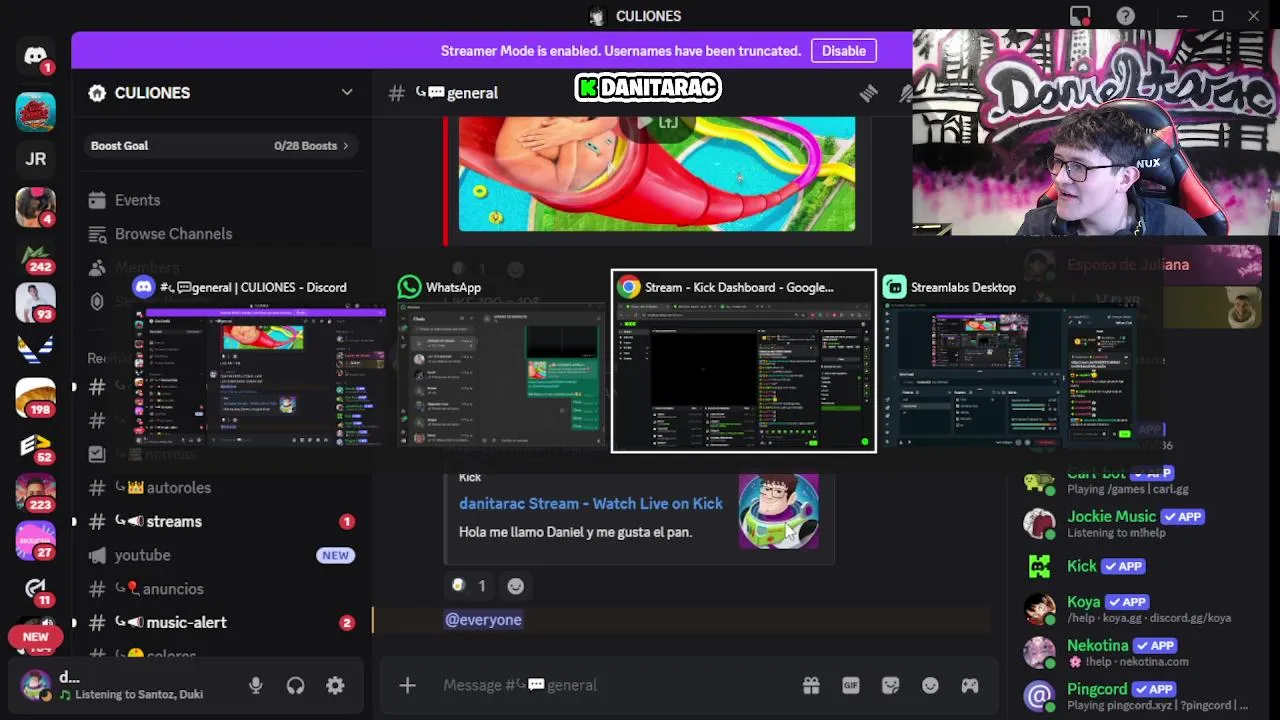This screenshot has height=720, width=1280.
Task: Open server icon with 242 badge
Action: pos(36,256)
